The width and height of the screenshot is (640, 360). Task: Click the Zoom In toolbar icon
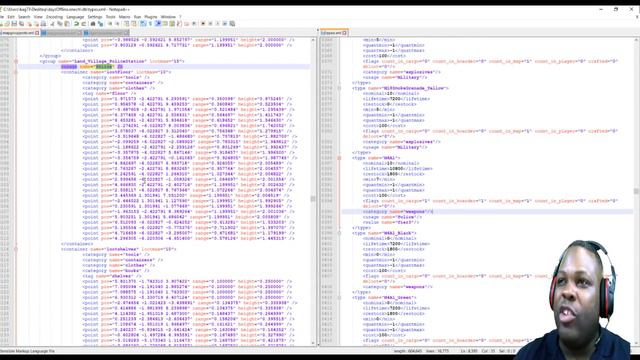(x=110, y=24)
